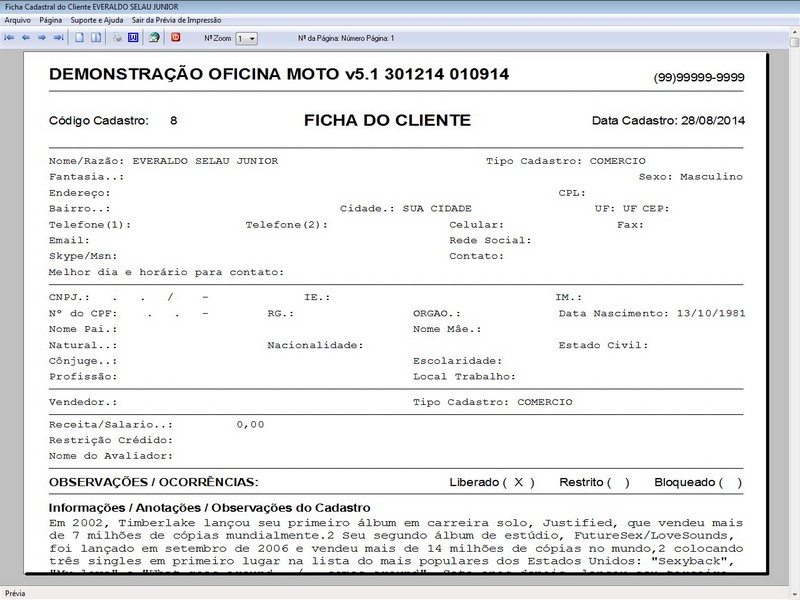Open the export to web icon
The height and width of the screenshot is (600, 800).
click(155, 37)
